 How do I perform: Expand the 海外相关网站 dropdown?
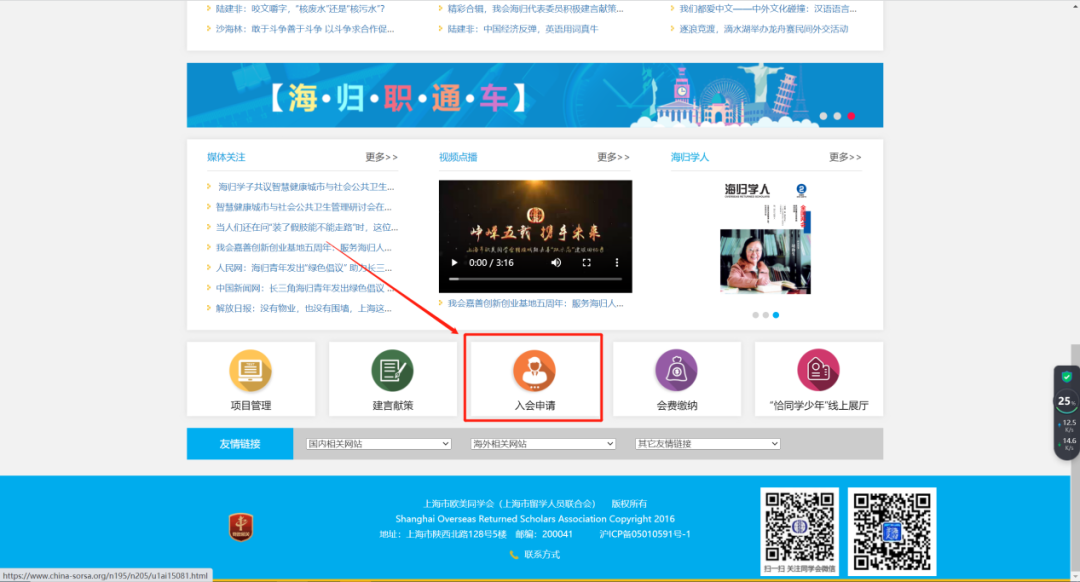pos(543,444)
